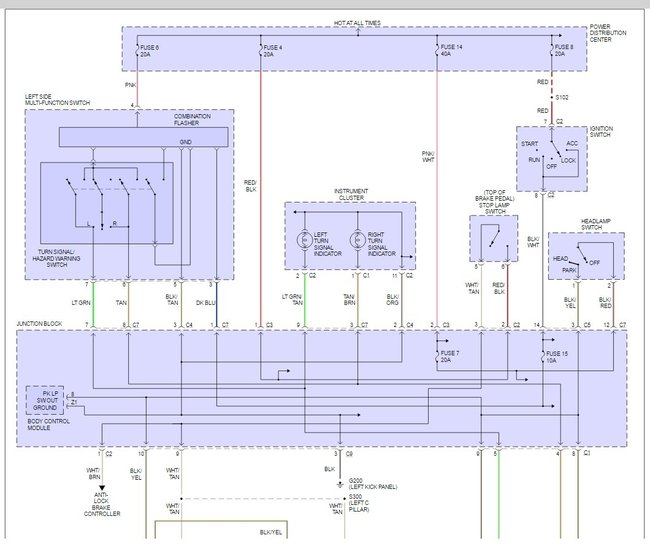Click RED/BLK label under stop lamp switch
Image resolution: width=650 pixels, height=546 pixels.
[x=498, y=289]
